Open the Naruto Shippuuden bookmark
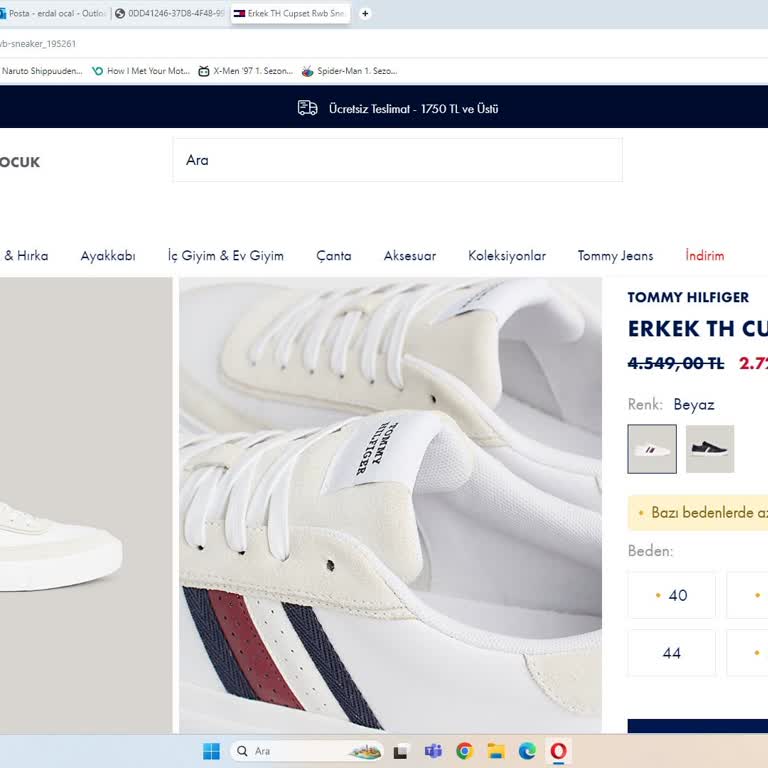Viewport: 768px width, 768px height. [x=42, y=71]
